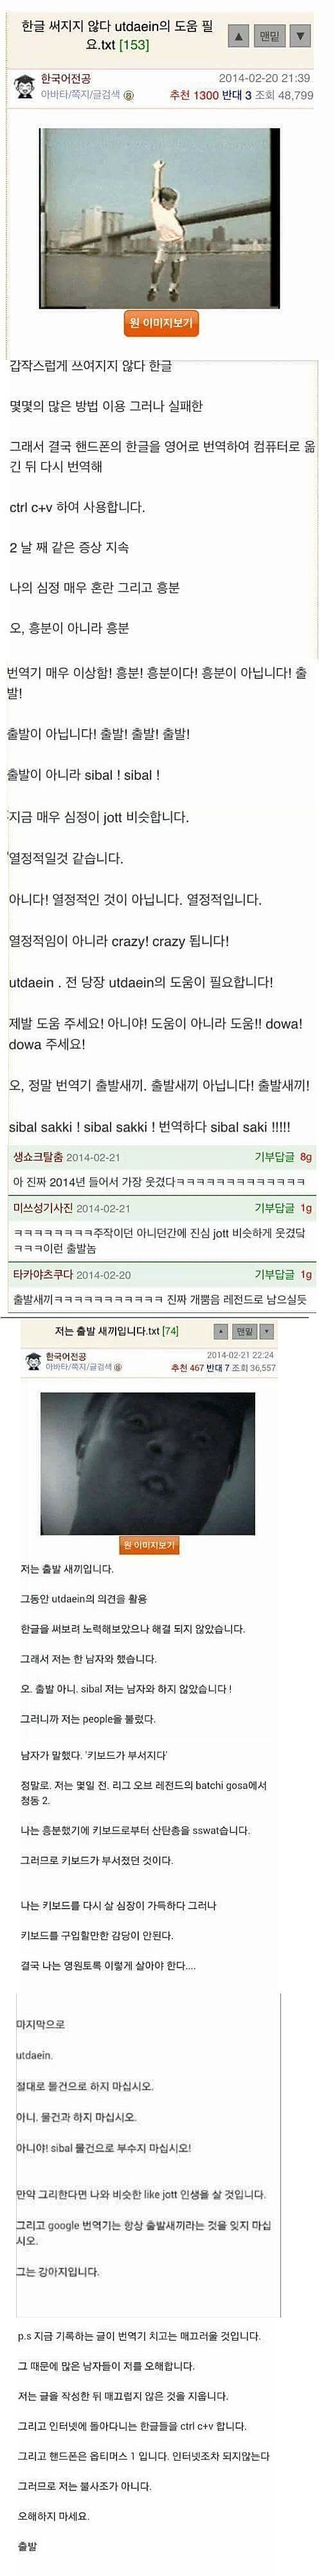
Task: Open the [74] comment count link
Action: point(170,1331)
